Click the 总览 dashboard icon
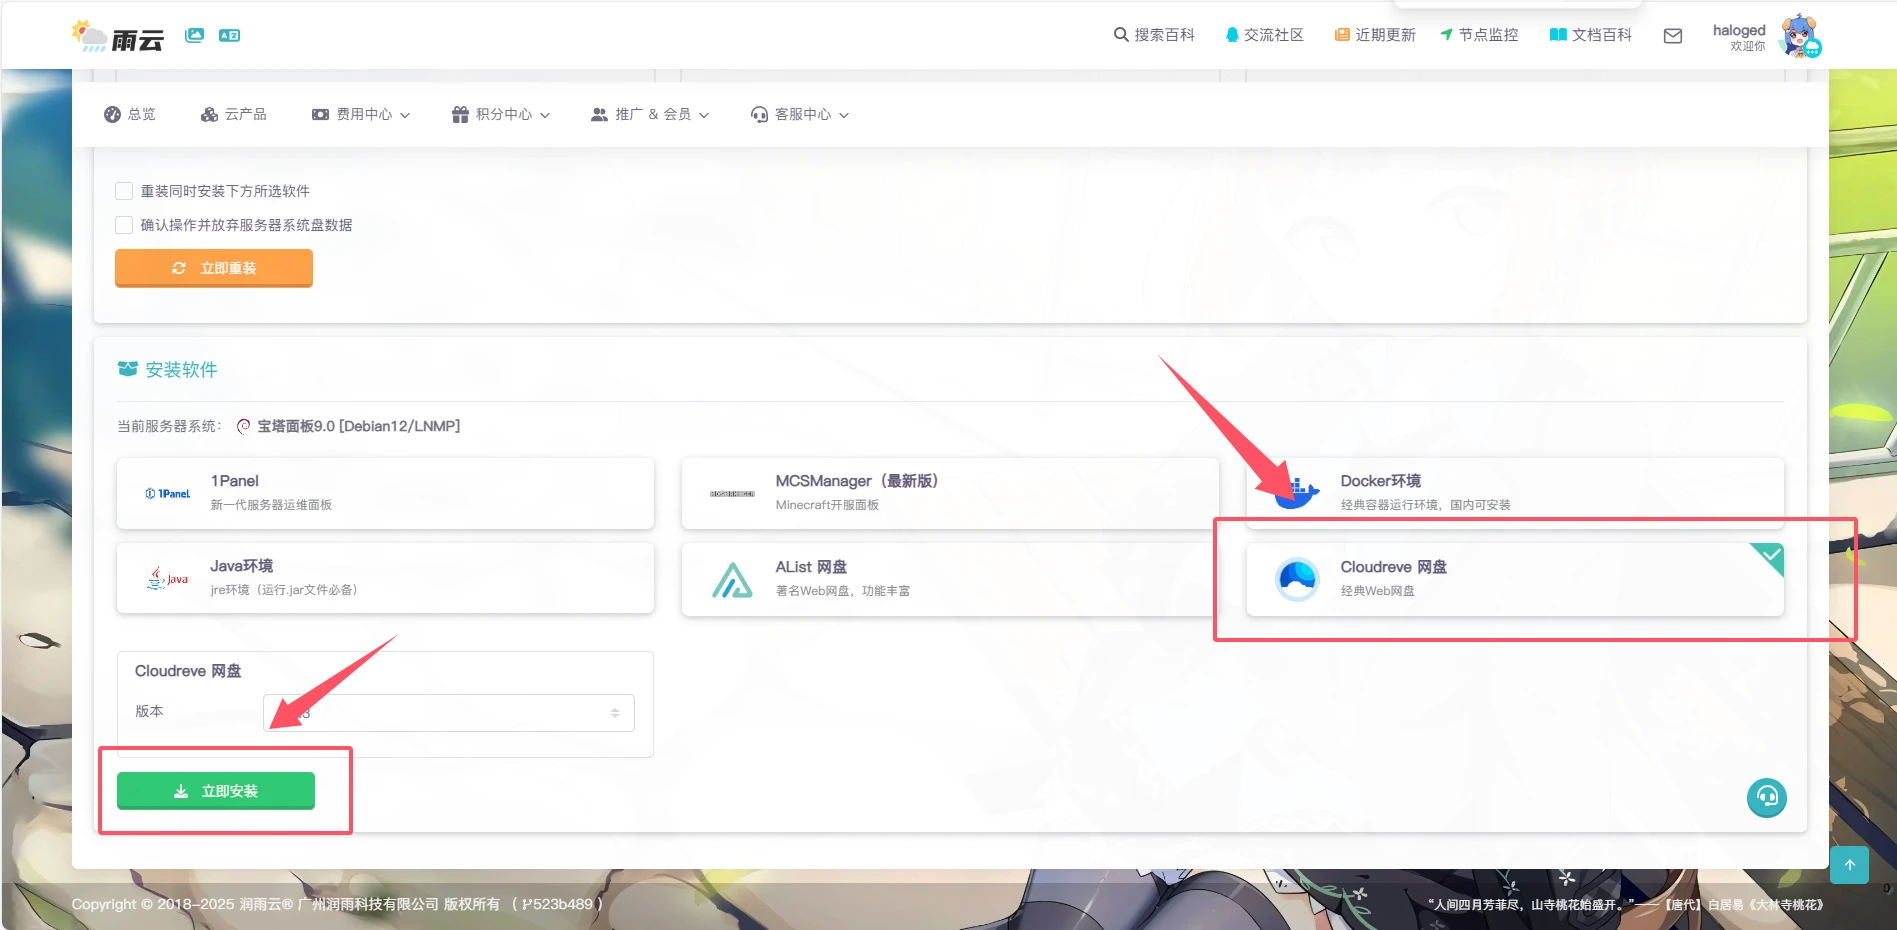 (x=112, y=114)
